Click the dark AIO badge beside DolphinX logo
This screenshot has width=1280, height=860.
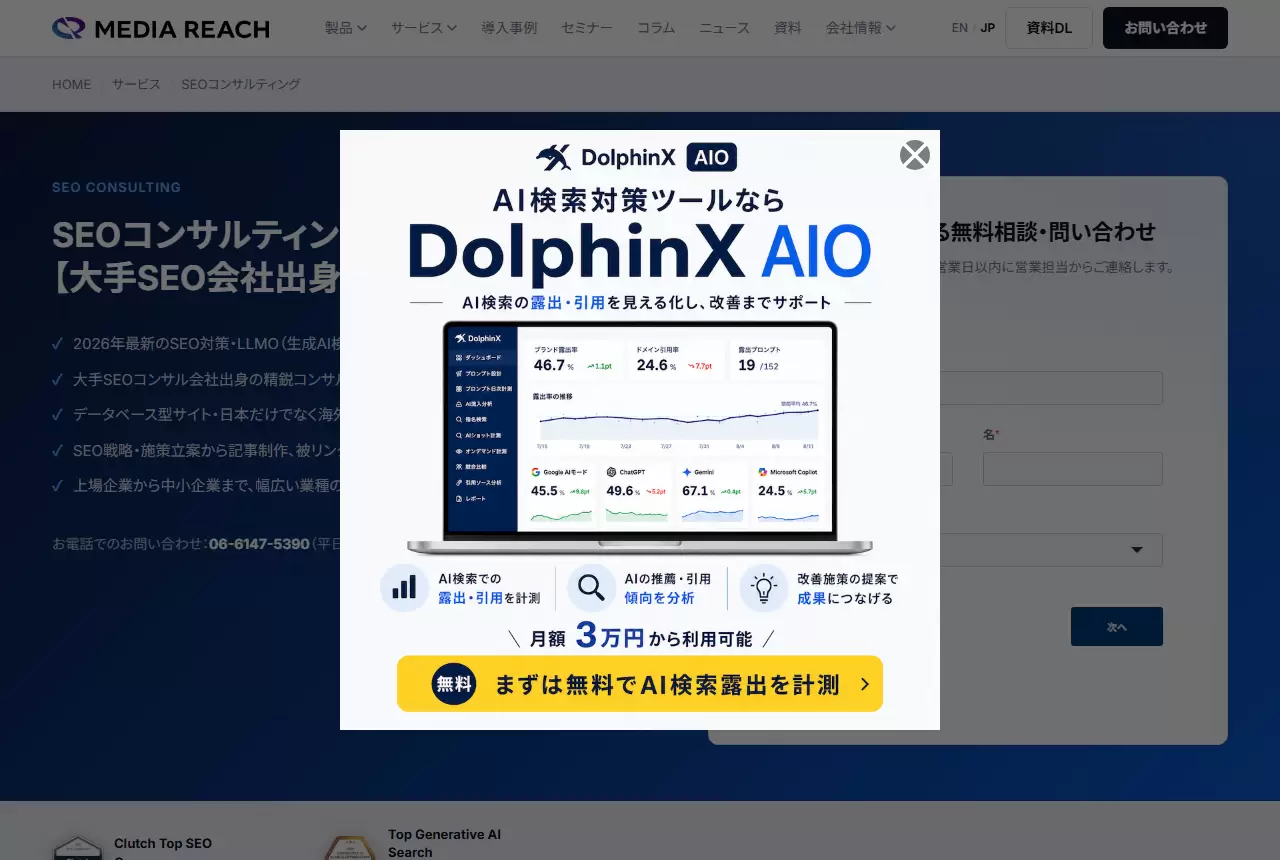click(712, 157)
